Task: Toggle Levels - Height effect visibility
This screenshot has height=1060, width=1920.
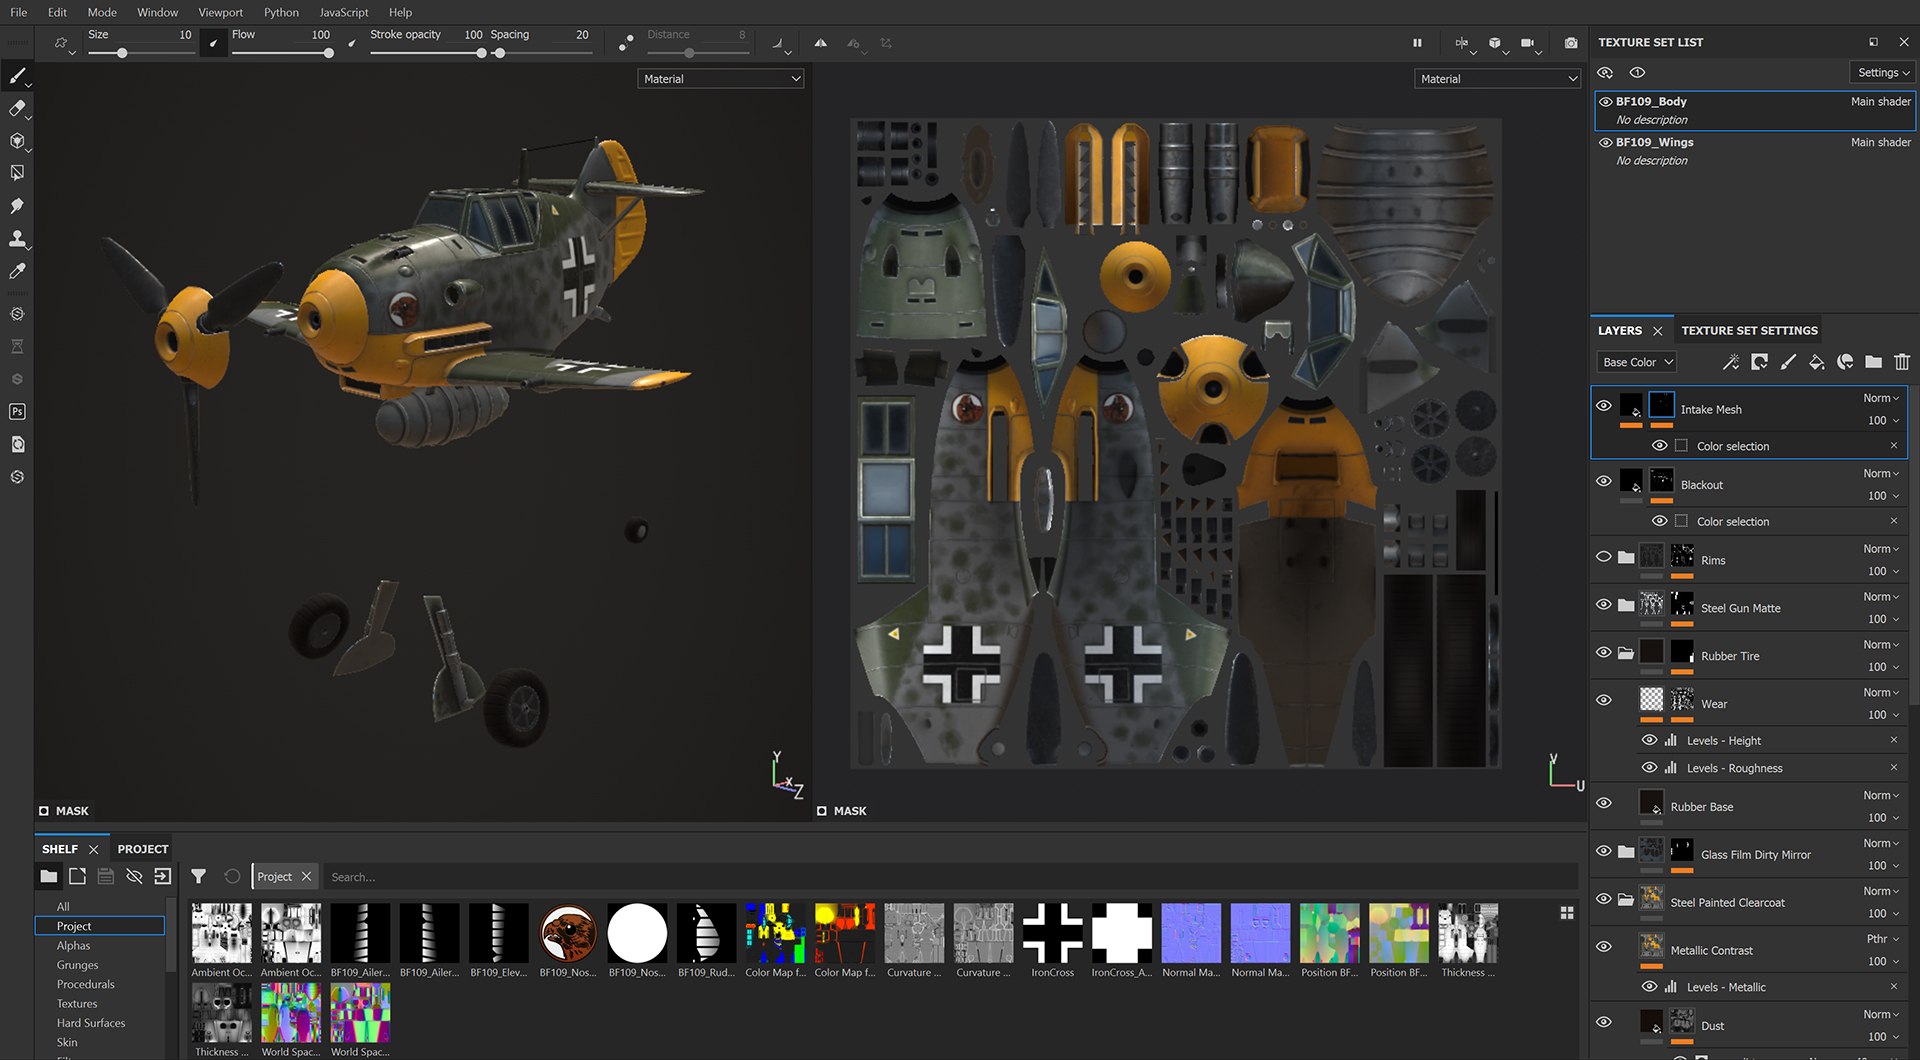Action: [1650, 740]
